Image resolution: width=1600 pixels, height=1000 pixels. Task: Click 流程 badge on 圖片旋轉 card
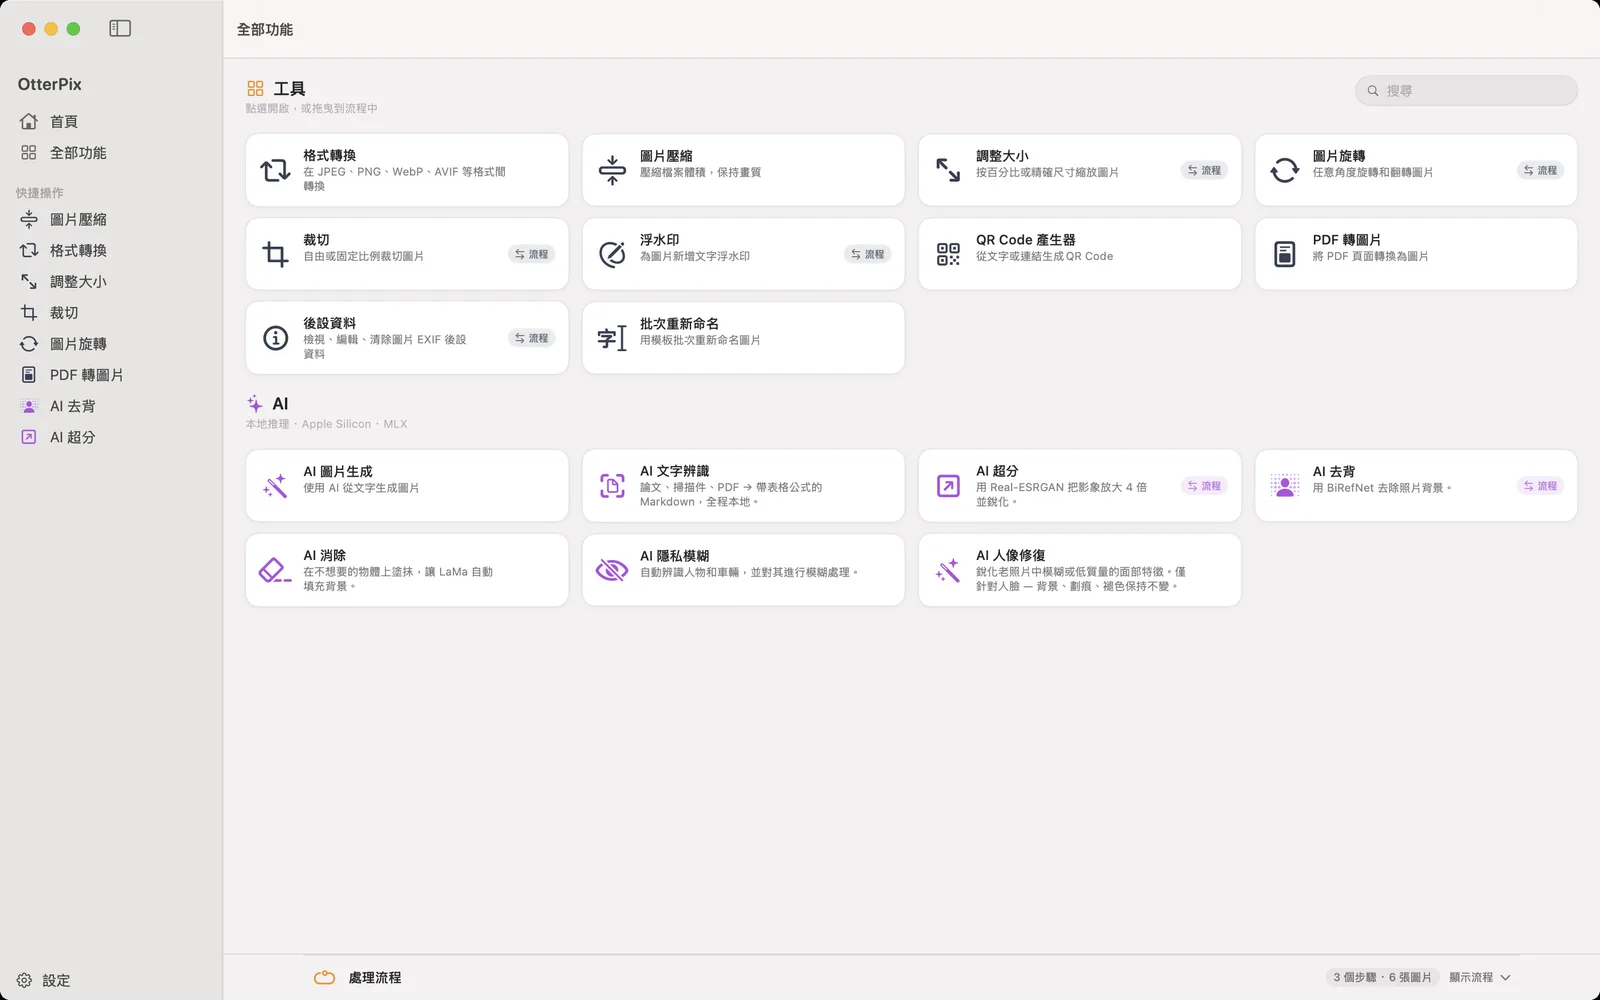[x=1540, y=170]
